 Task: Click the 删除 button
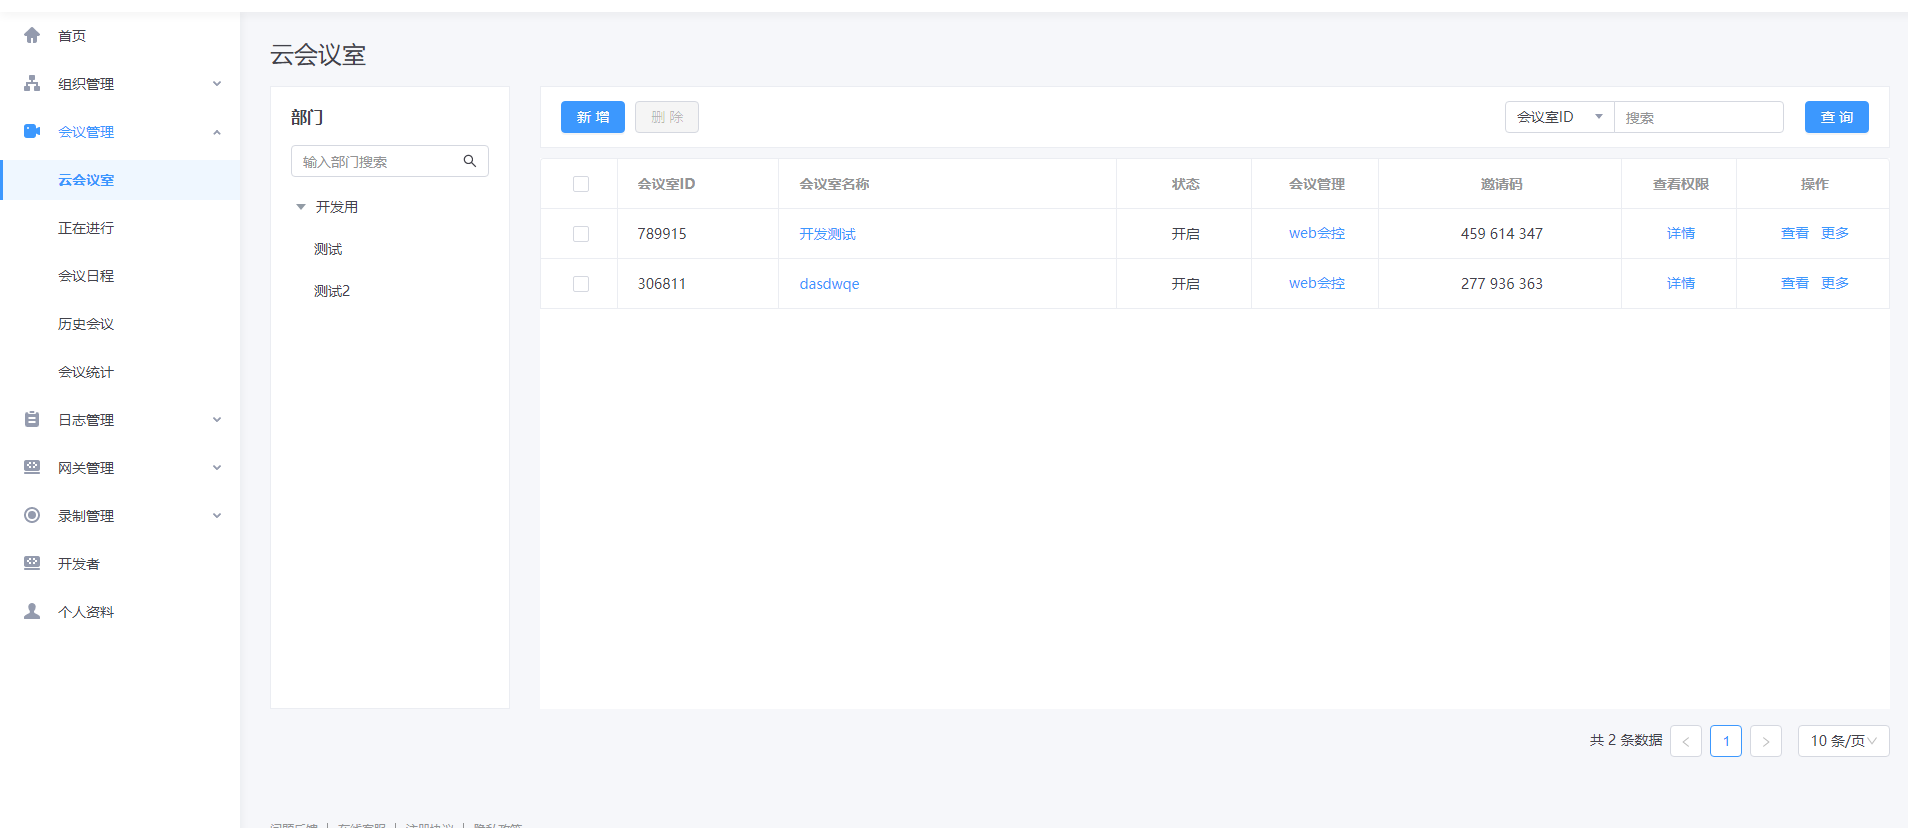(667, 117)
